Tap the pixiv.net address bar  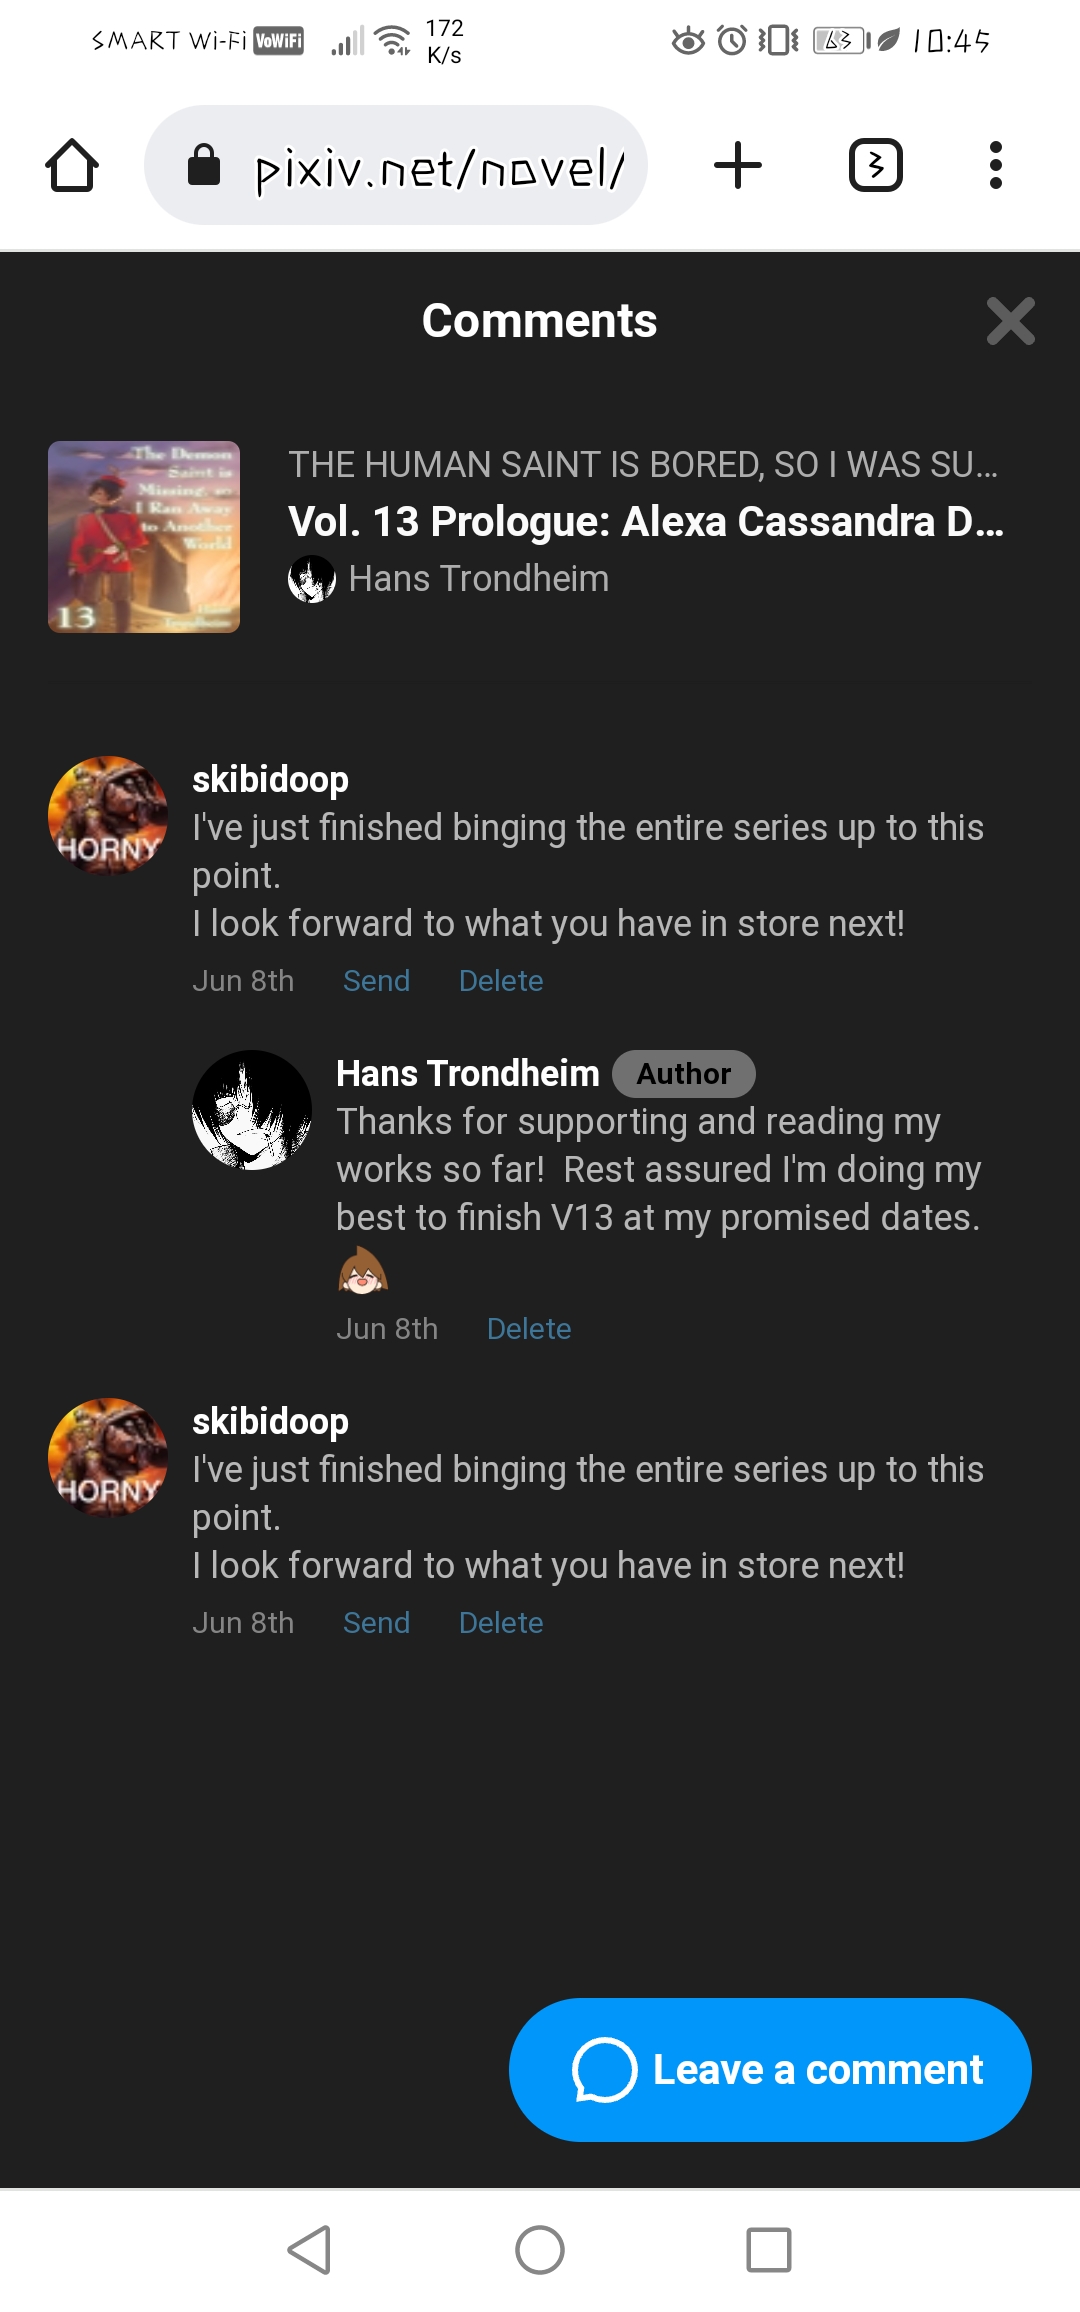click(440, 167)
